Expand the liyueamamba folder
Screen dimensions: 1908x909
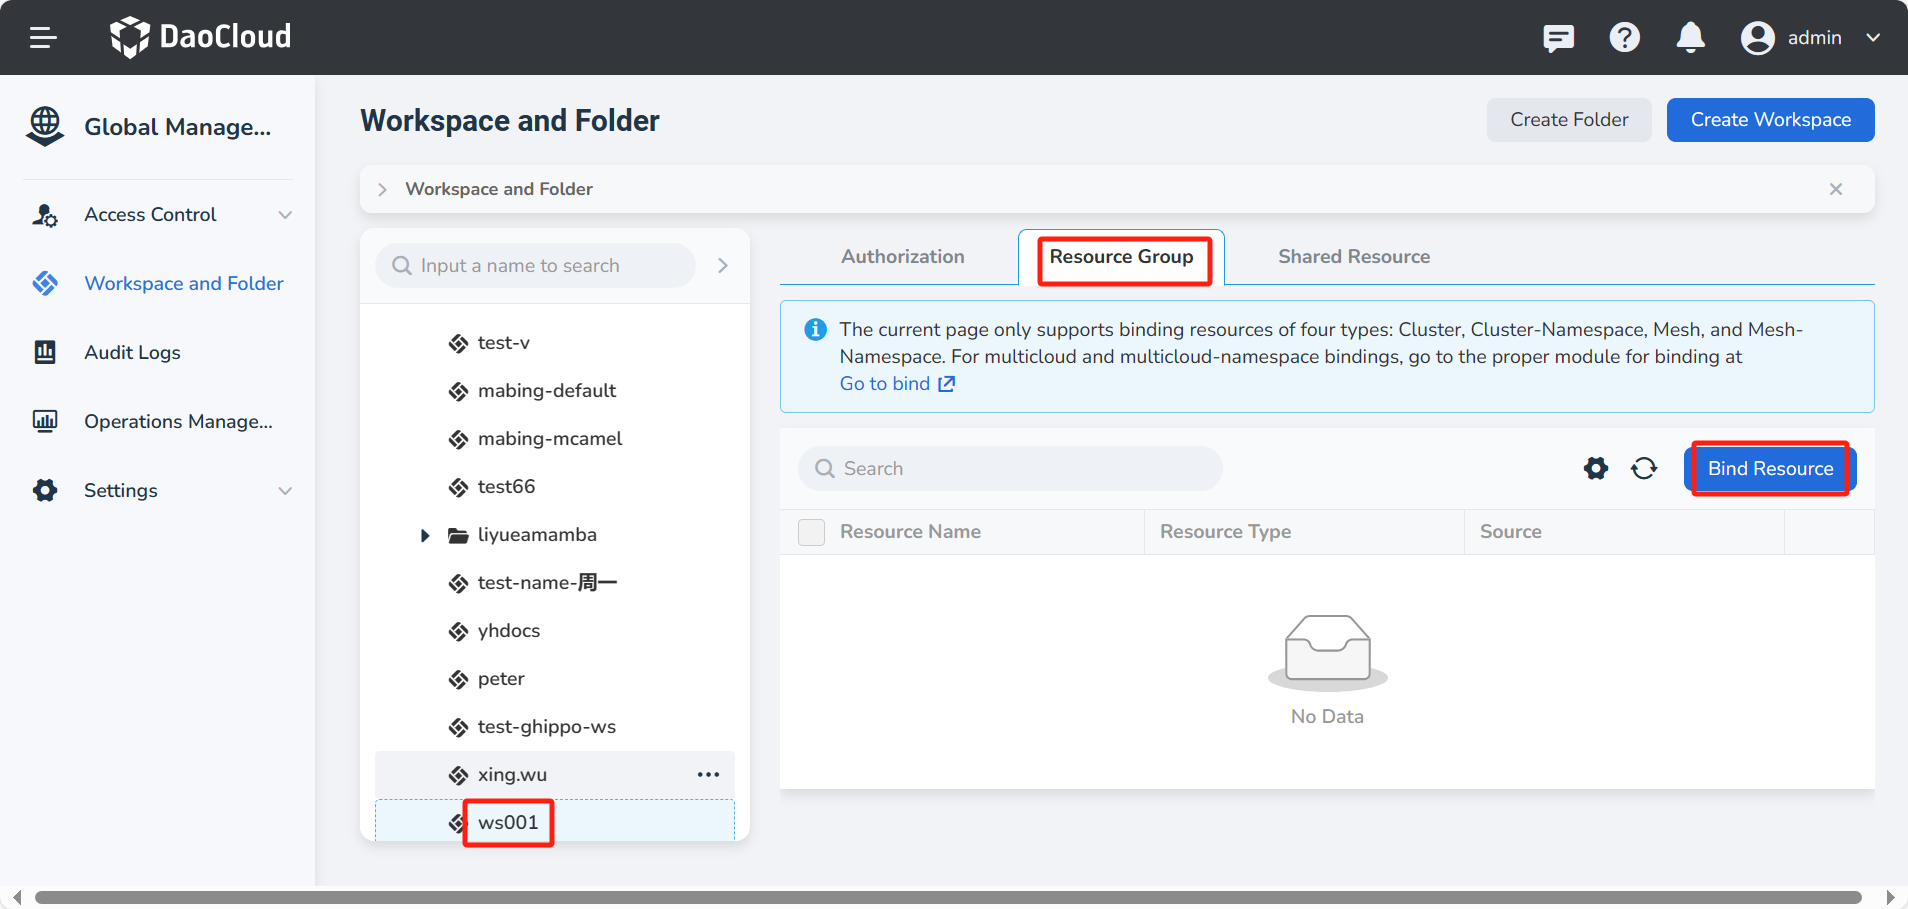coord(425,535)
